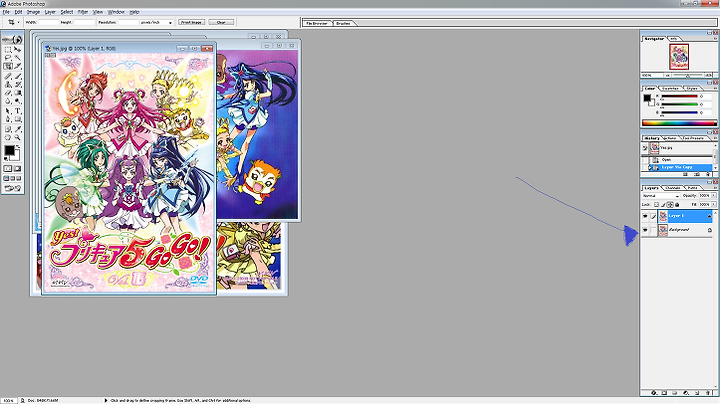Viewport: 720px width, 404px height.
Task: Click the Navigator zoom slider
Action: pos(688,75)
